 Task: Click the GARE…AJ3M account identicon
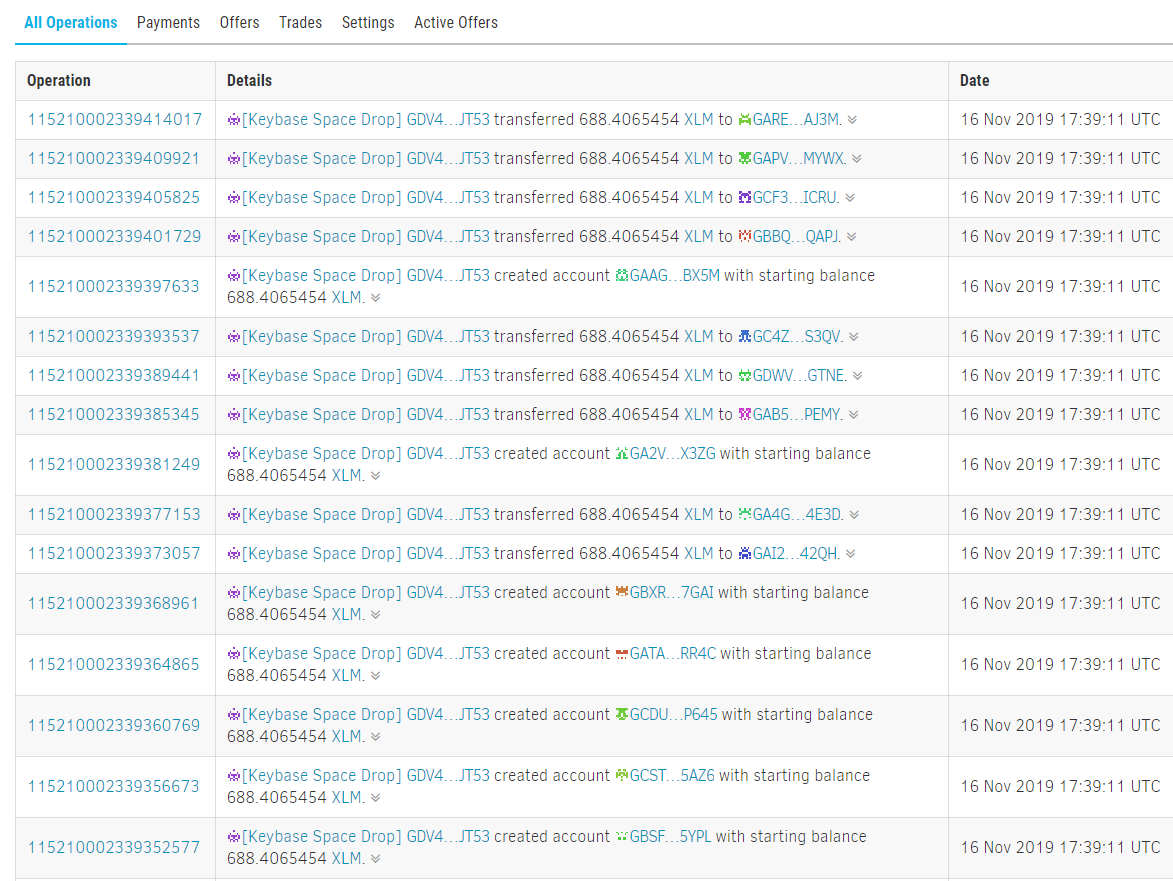click(744, 120)
